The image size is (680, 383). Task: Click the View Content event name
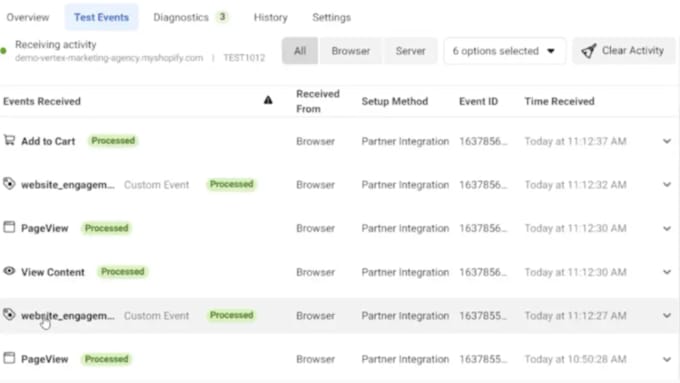tap(53, 272)
